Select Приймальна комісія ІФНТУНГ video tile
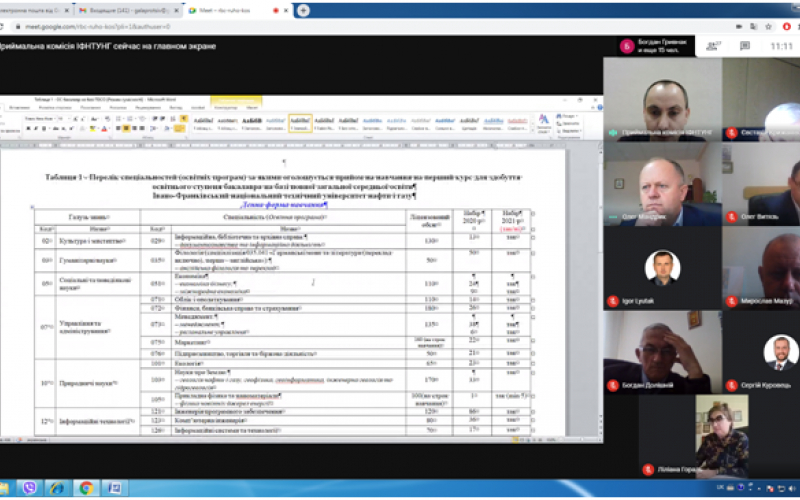This screenshot has width=800, height=500. pyautogui.click(x=662, y=99)
